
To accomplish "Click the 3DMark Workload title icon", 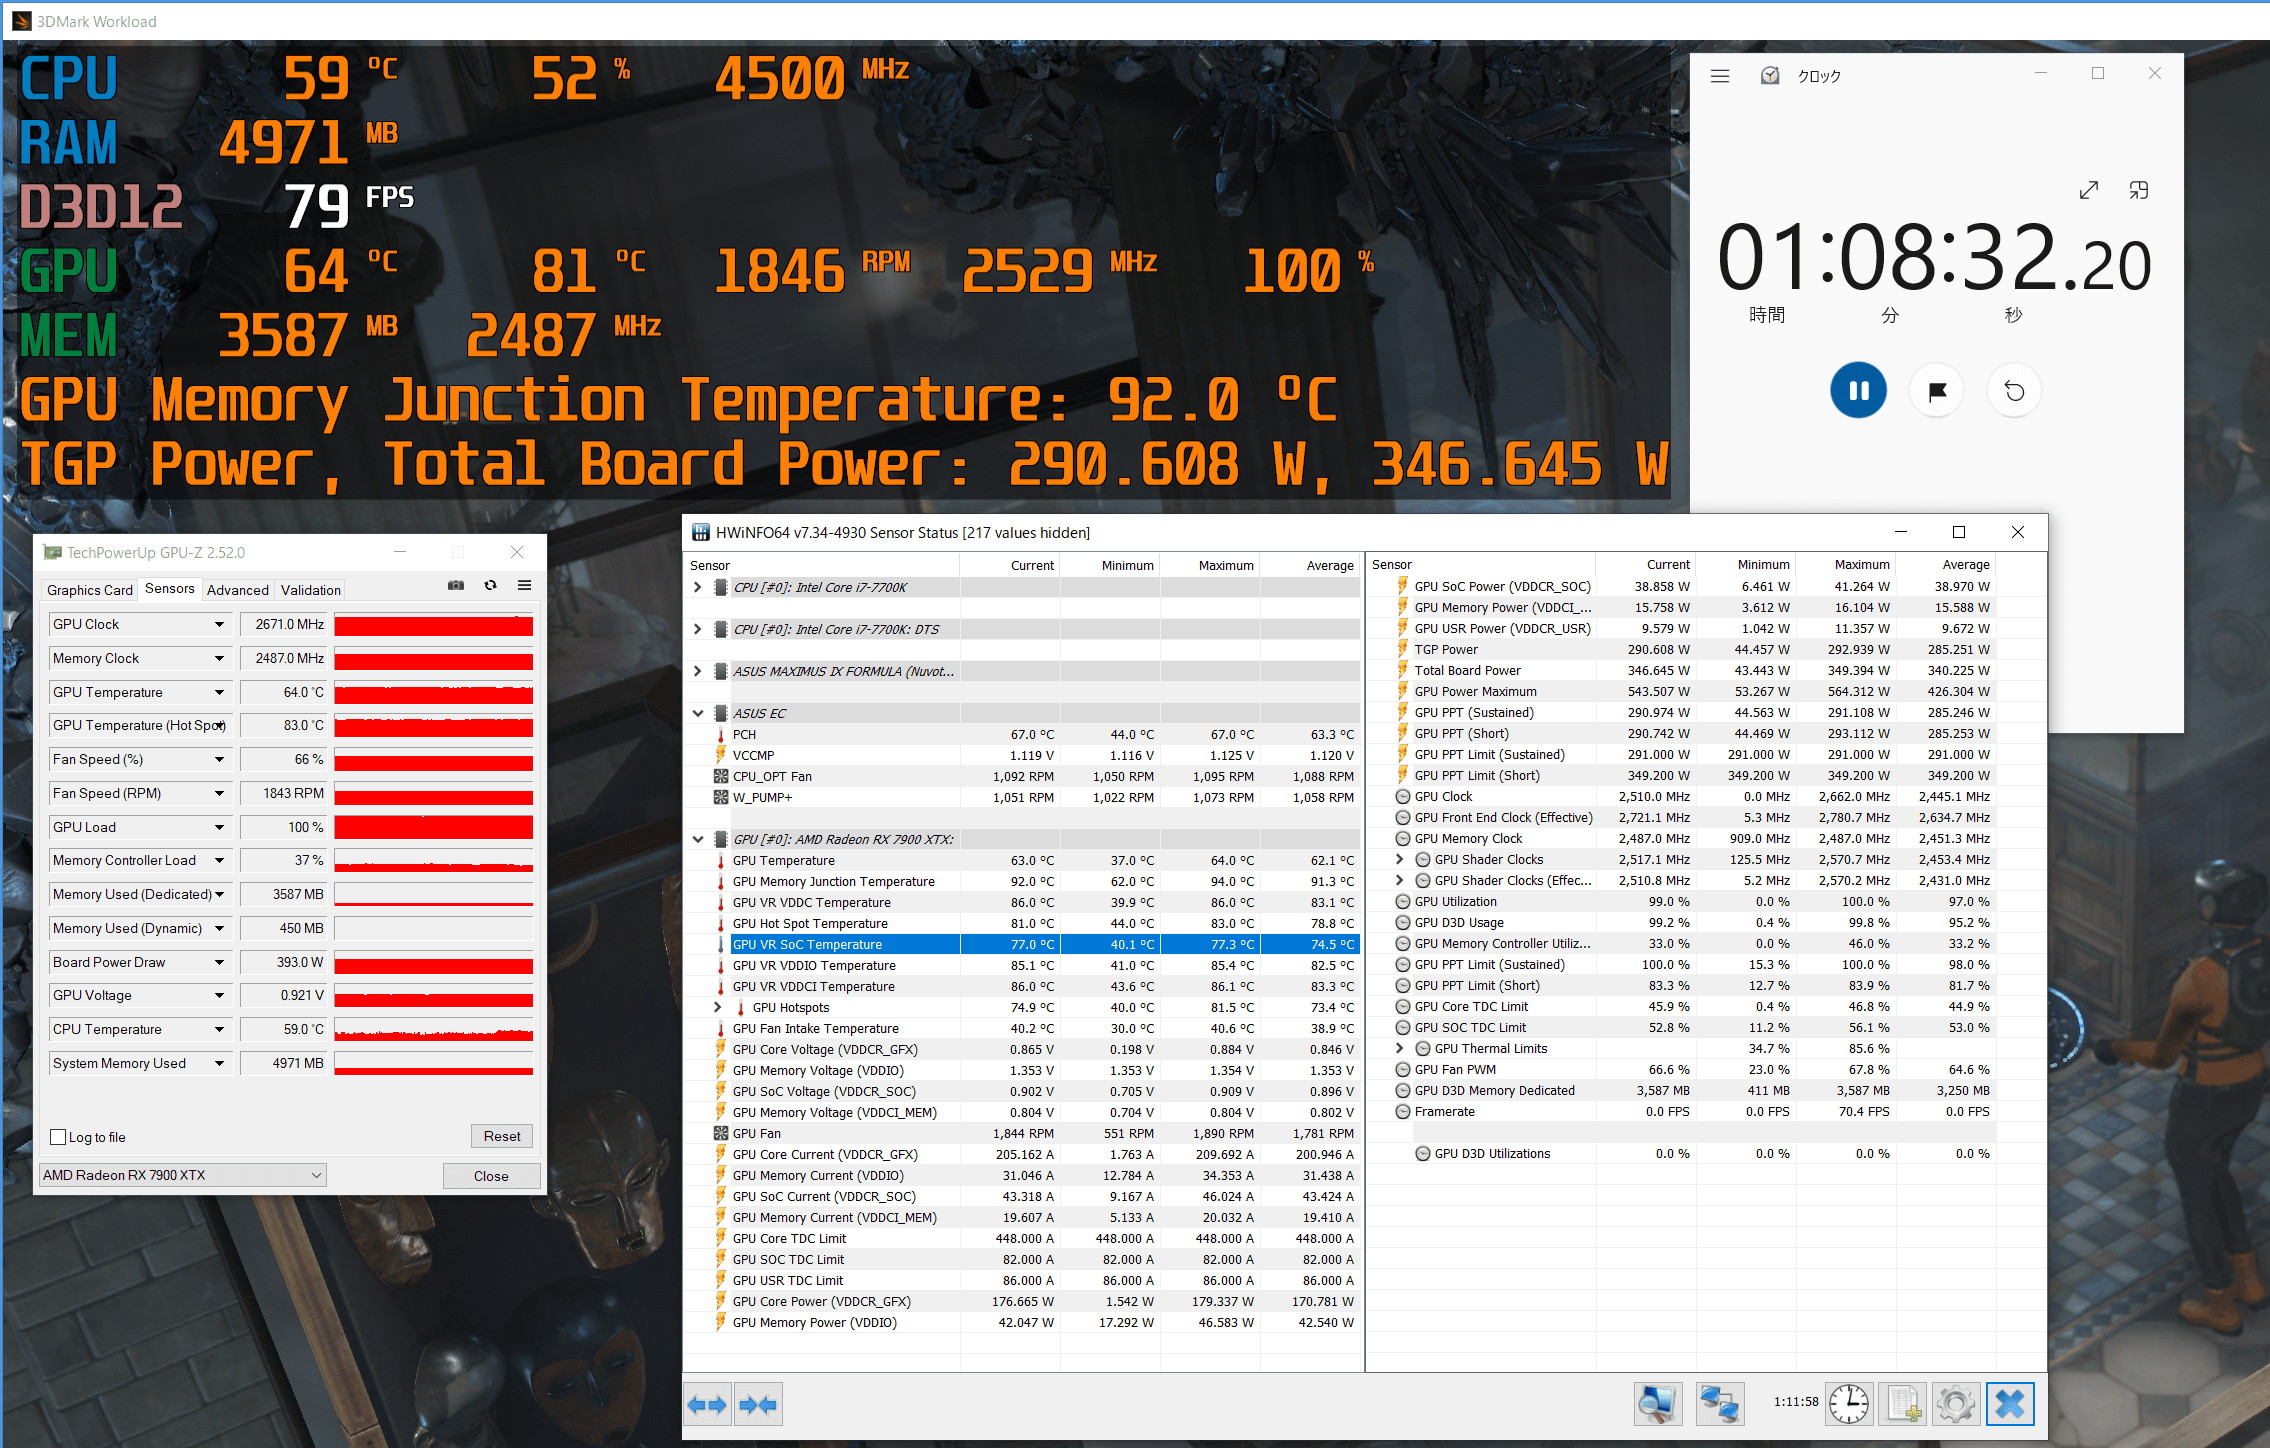I will 21,21.
